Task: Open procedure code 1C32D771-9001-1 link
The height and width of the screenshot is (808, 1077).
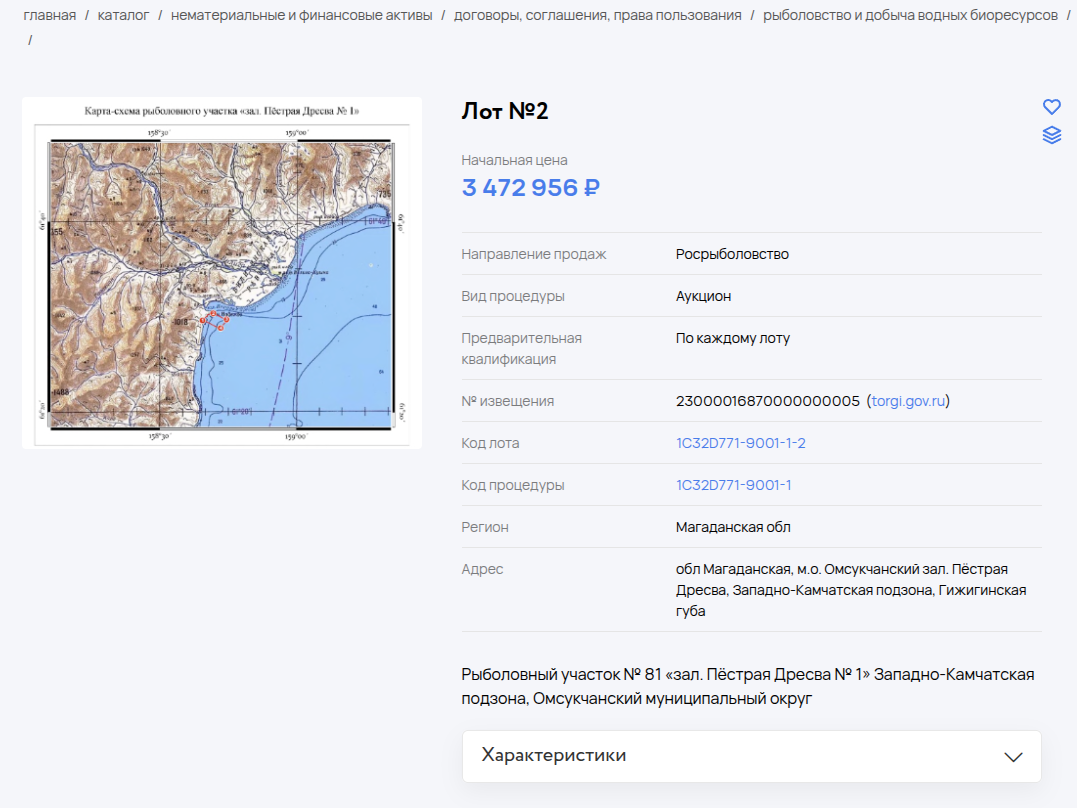Action: point(734,485)
